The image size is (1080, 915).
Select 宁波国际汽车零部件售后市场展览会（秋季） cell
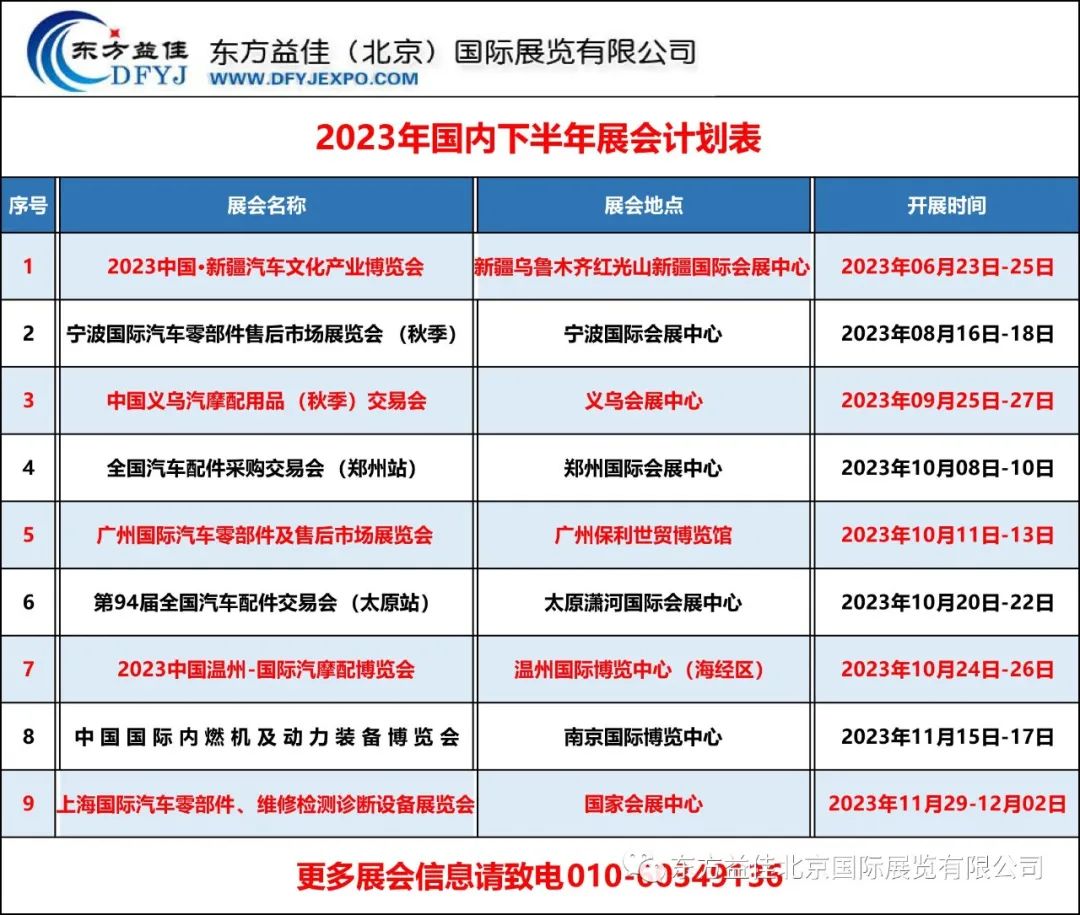pos(266,333)
